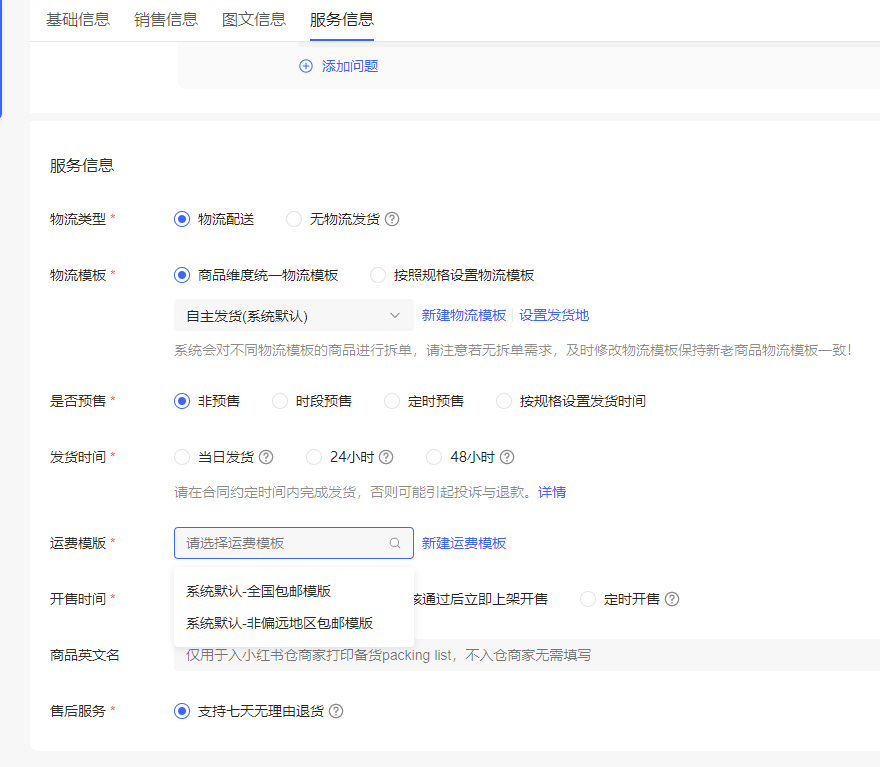Screen dimensions: 880x767
Task: Click the help icon beside 定时开售
Action: pyautogui.click(x=672, y=599)
